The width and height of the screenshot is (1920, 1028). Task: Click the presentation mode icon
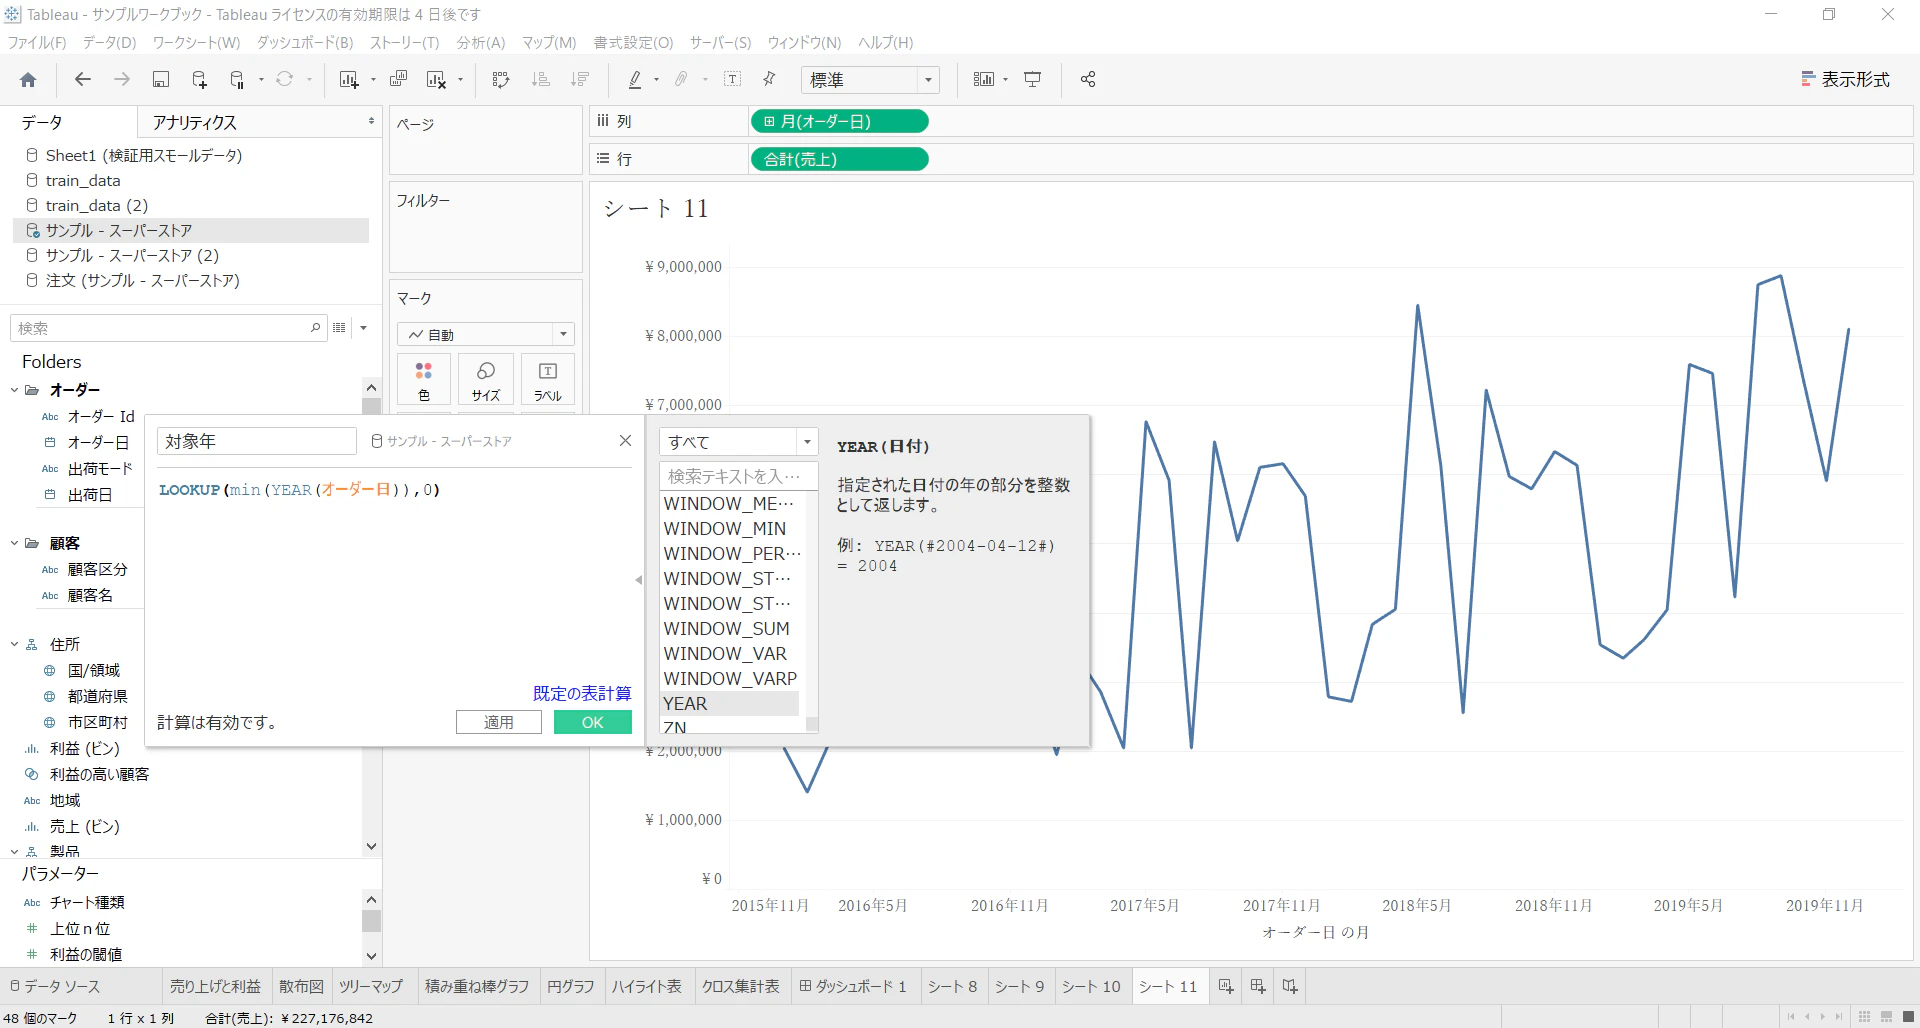[1033, 80]
